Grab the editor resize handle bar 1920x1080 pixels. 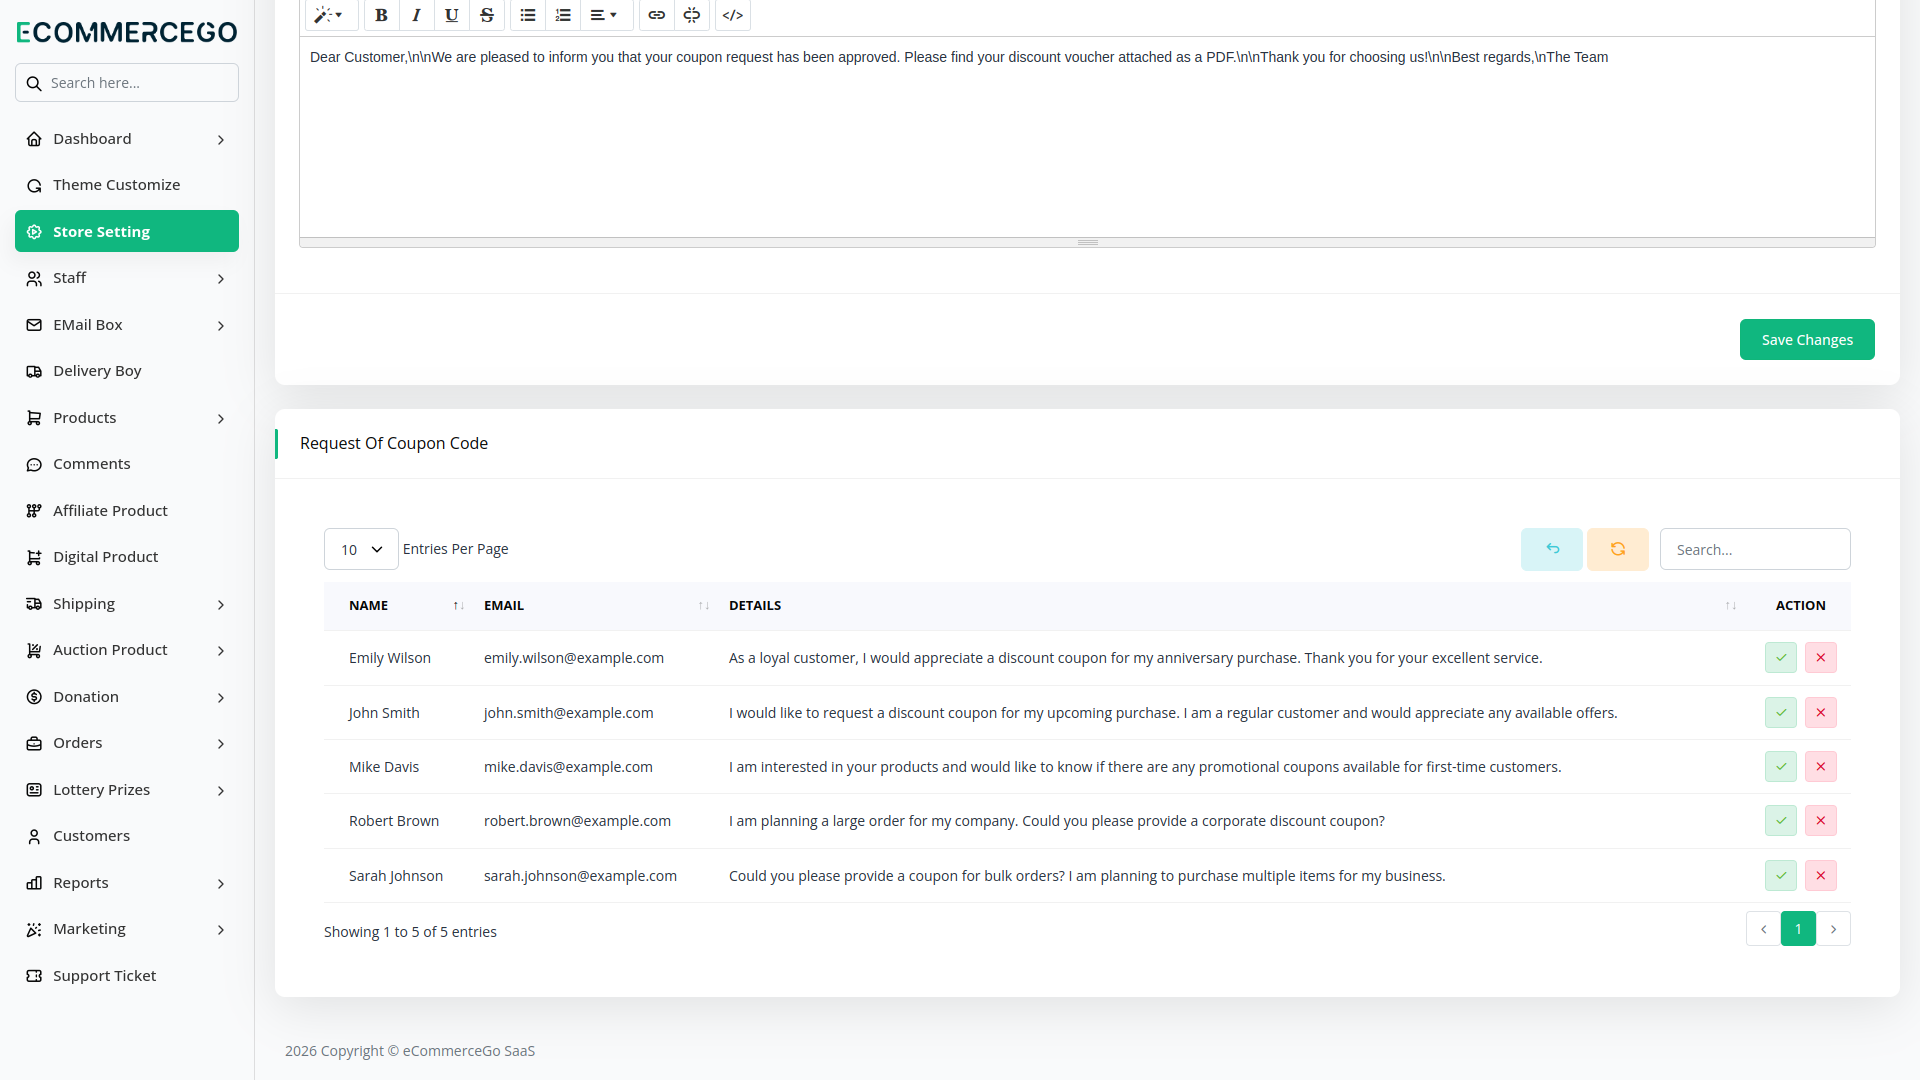click(1087, 242)
